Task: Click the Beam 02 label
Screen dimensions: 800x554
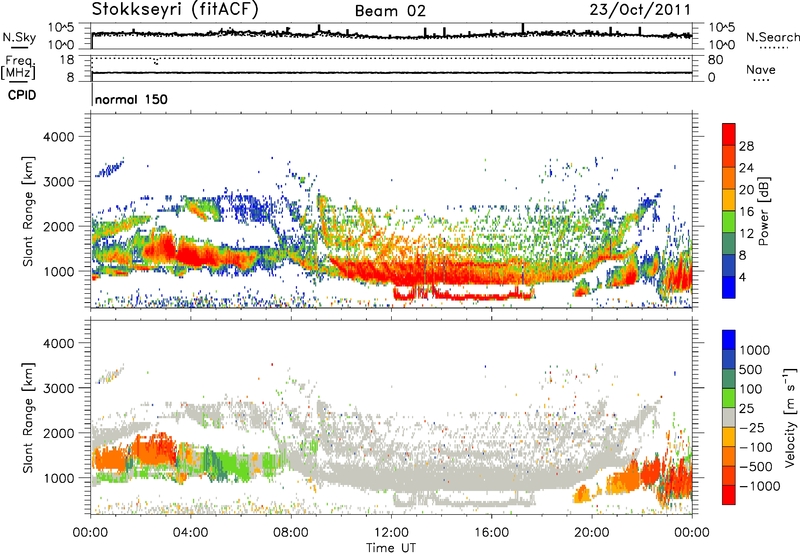Action: click(390, 11)
